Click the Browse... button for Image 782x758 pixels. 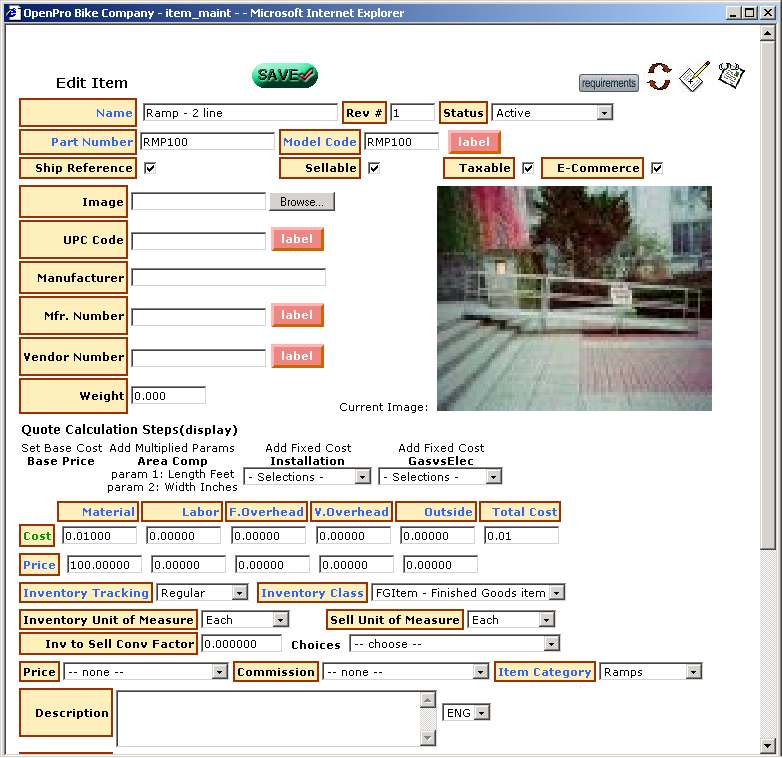pos(301,202)
